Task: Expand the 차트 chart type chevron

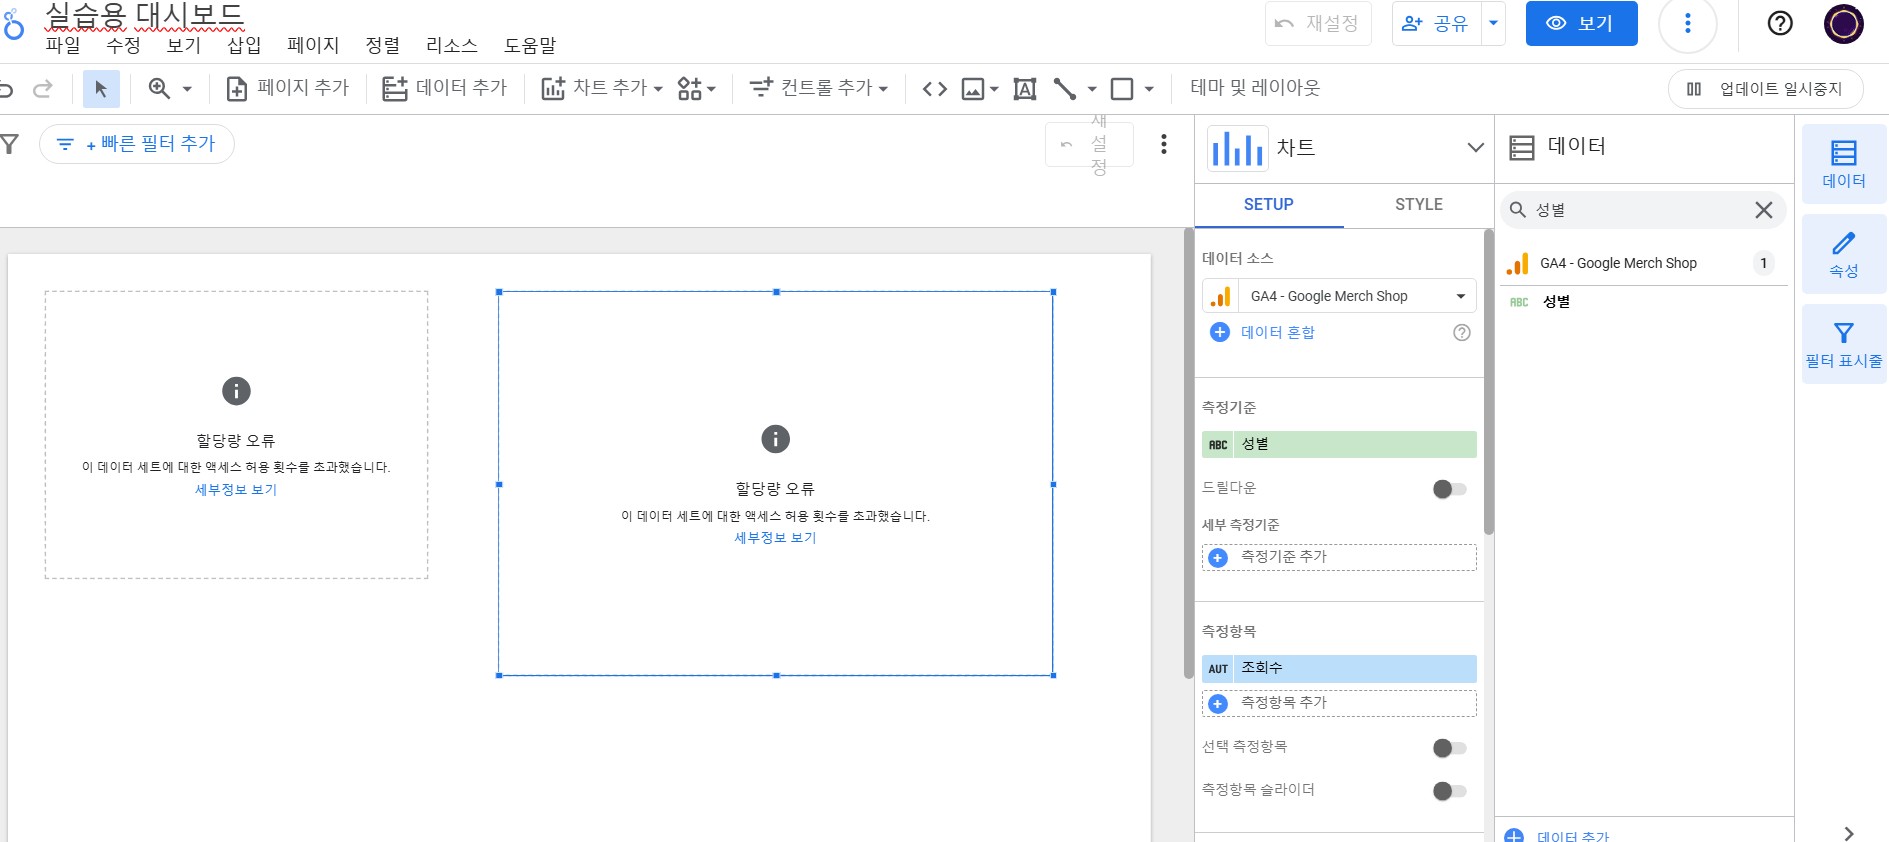Action: [x=1475, y=147]
